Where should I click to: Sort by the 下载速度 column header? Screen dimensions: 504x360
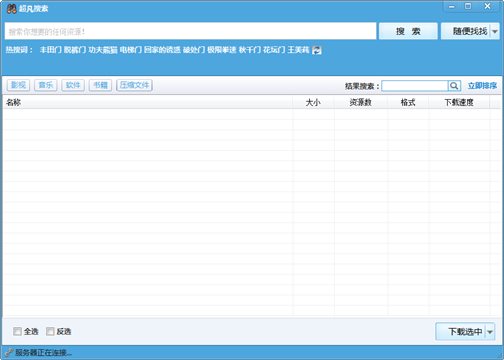click(459, 102)
